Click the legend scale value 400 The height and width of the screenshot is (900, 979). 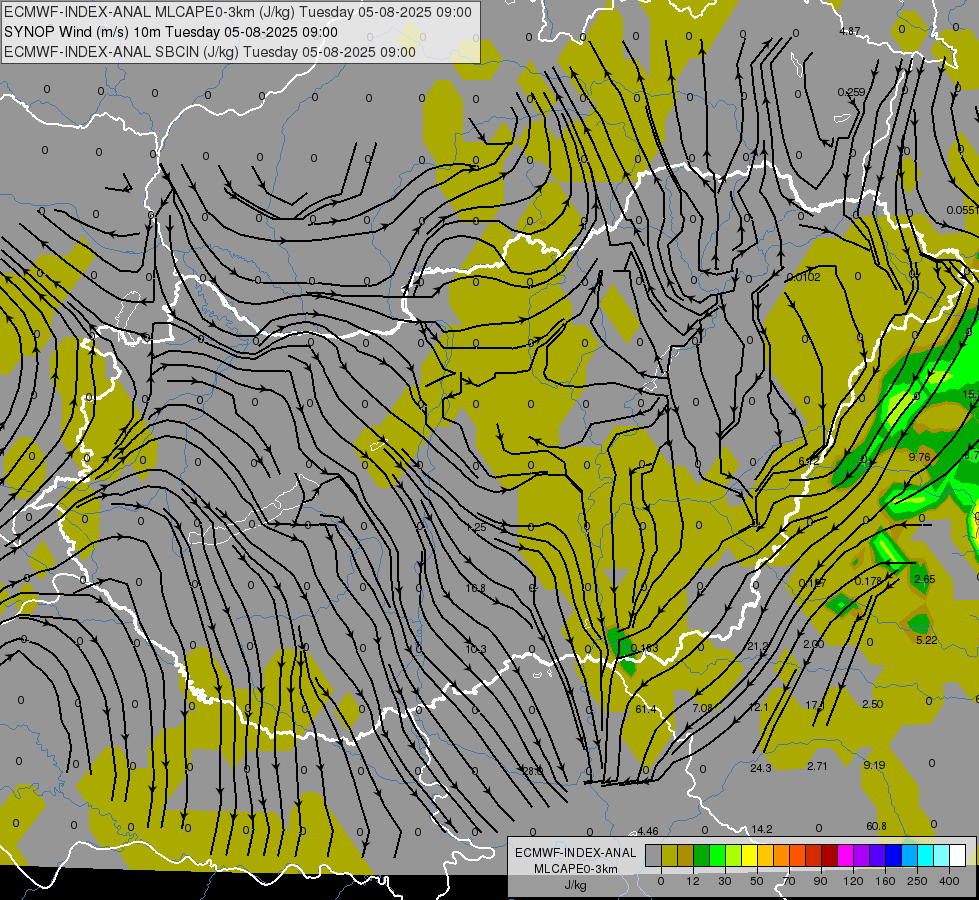949,881
